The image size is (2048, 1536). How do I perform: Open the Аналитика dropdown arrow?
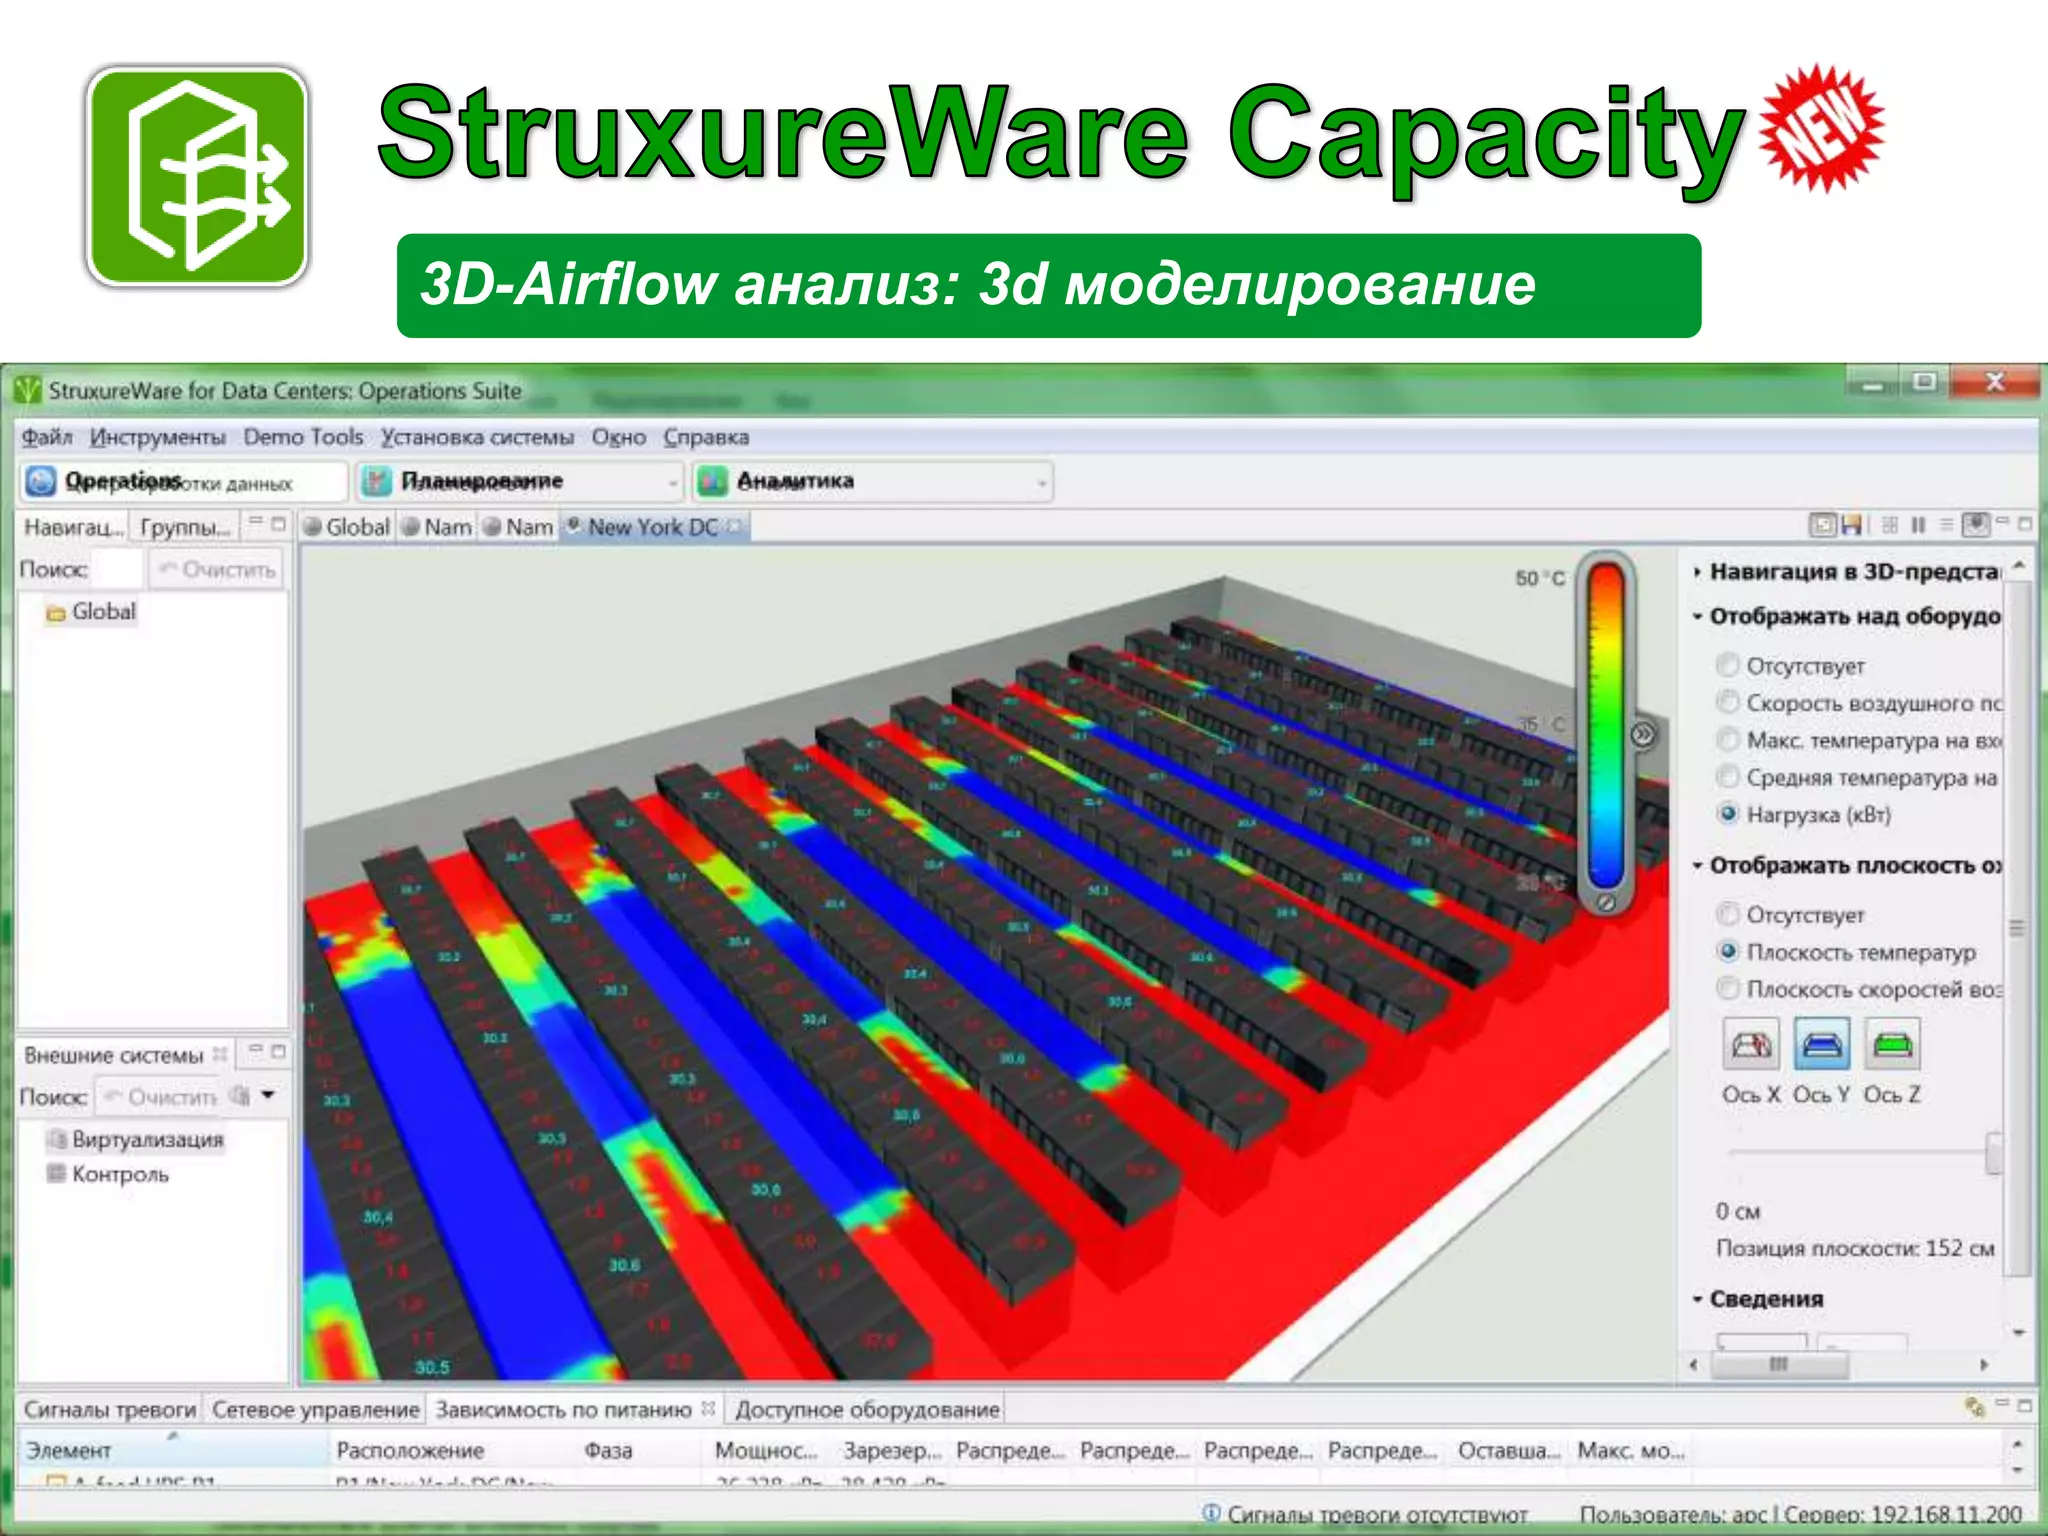pos(1042,484)
